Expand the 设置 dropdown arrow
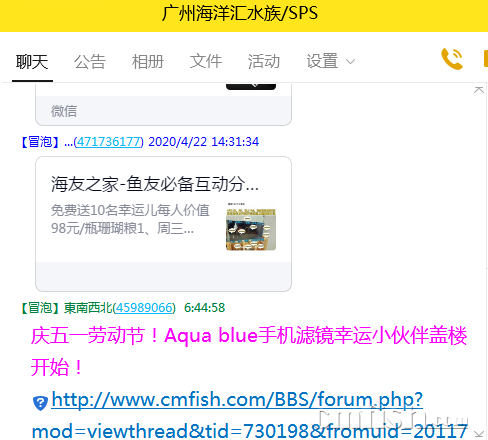The height and width of the screenshot is (440, 488). point(350,62)
